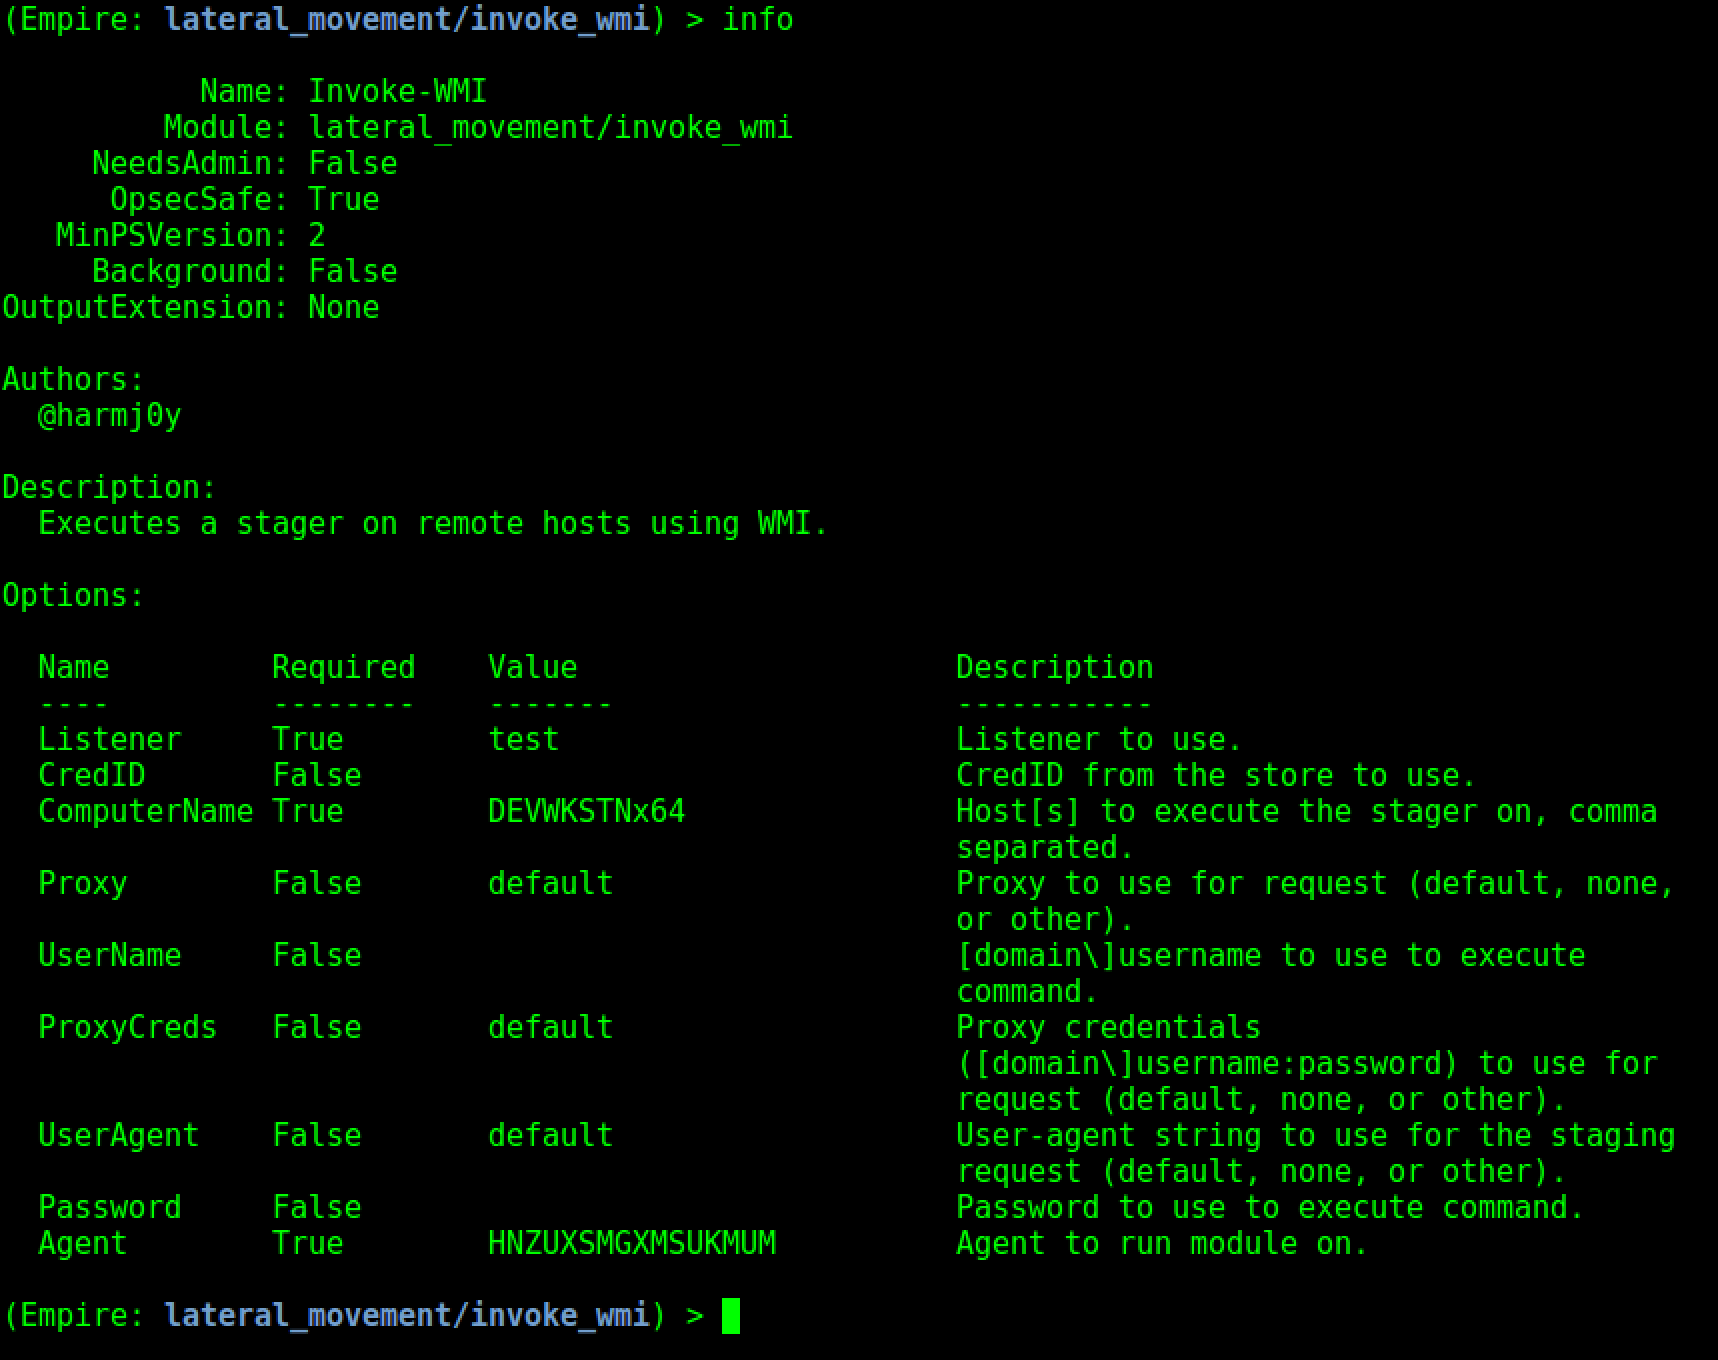Click the ProxyCreds option's 'default' value

coord(550,1027)
